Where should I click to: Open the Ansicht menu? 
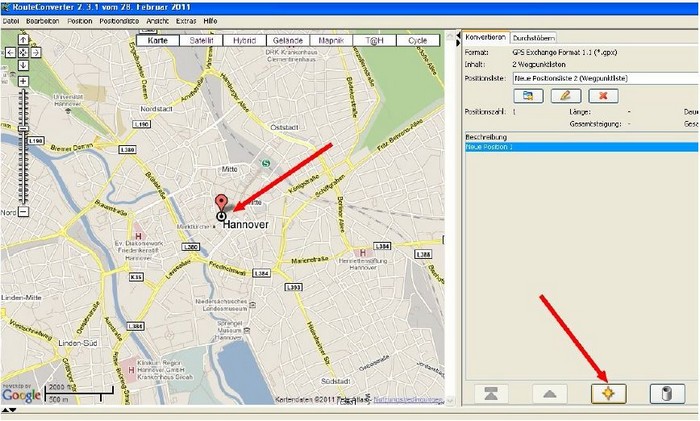pyautogui.click(x=158, y=21)
